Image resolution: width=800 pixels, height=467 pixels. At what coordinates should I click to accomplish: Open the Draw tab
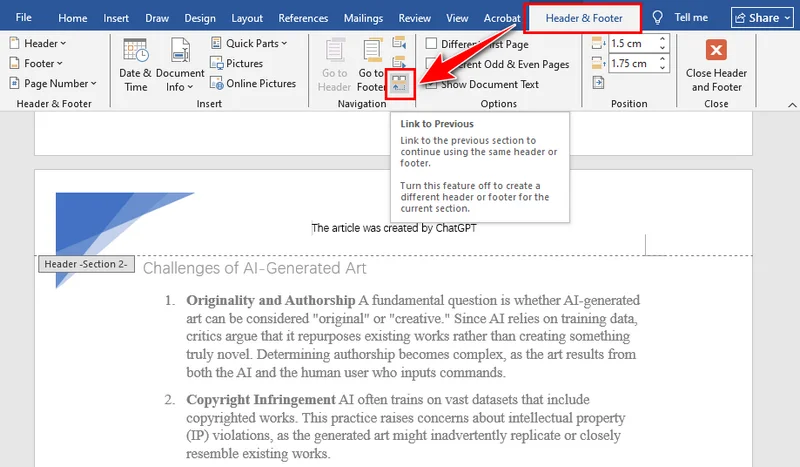pyautogui.click(x=157, y=18)
